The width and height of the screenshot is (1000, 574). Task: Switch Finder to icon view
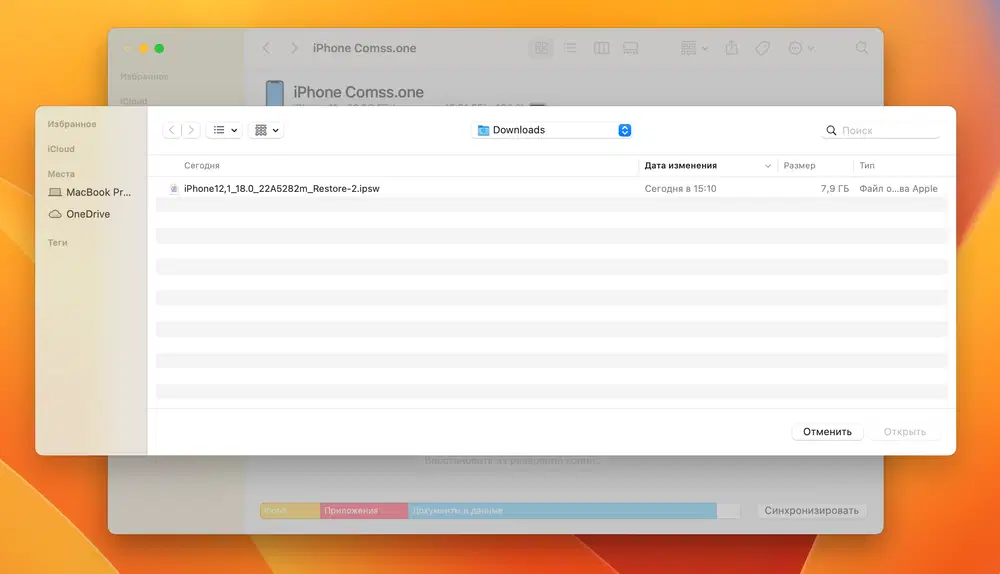click(541, 48)
